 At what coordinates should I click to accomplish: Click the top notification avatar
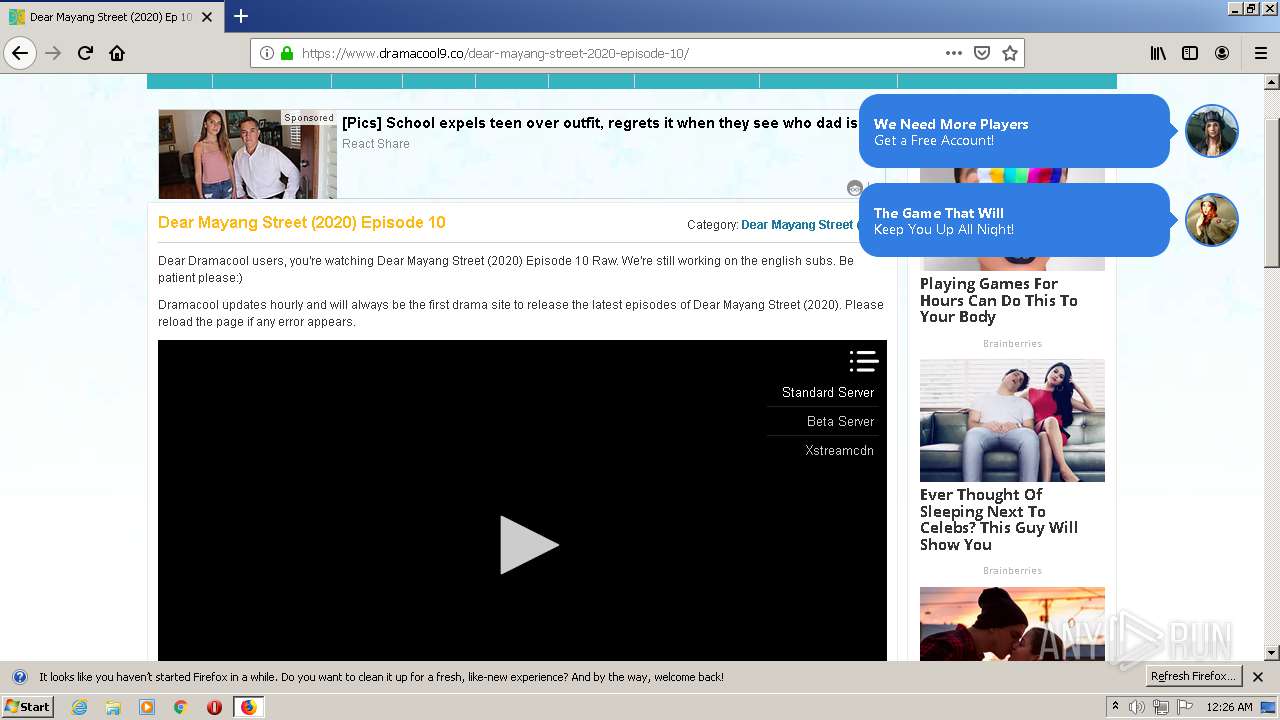pyautogui.click(x=1212, y=131)
